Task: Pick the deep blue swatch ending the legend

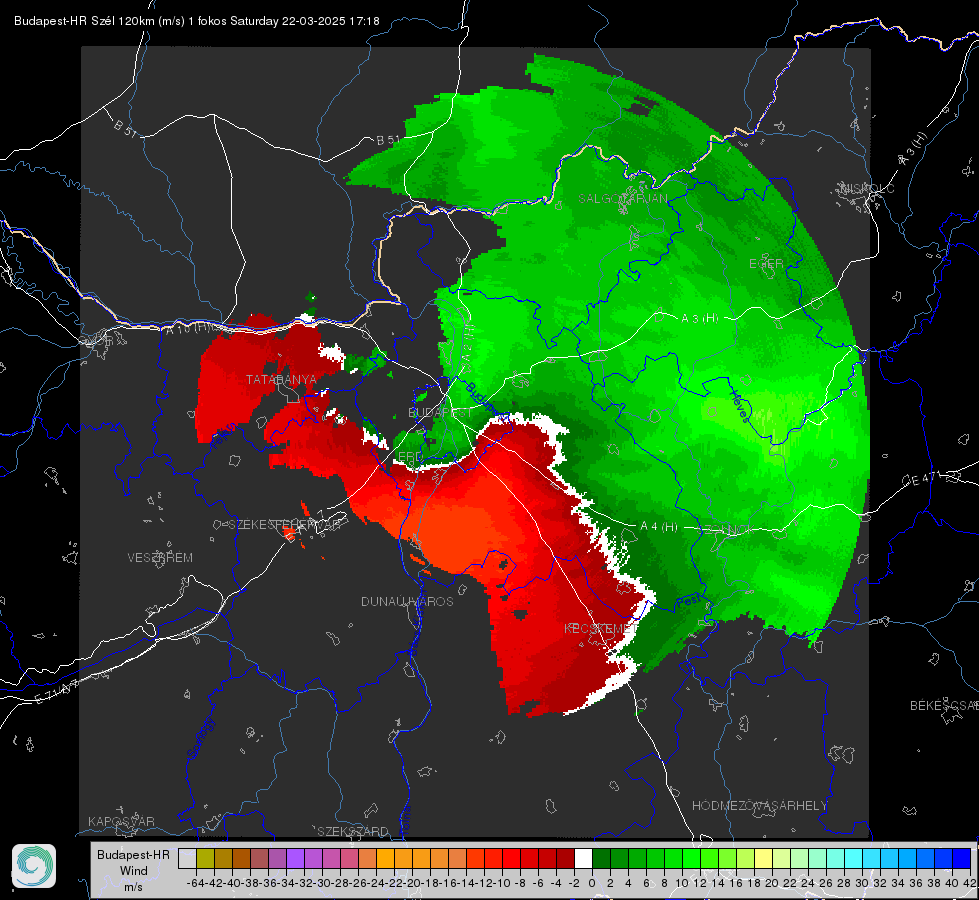Action: (962, 858)
